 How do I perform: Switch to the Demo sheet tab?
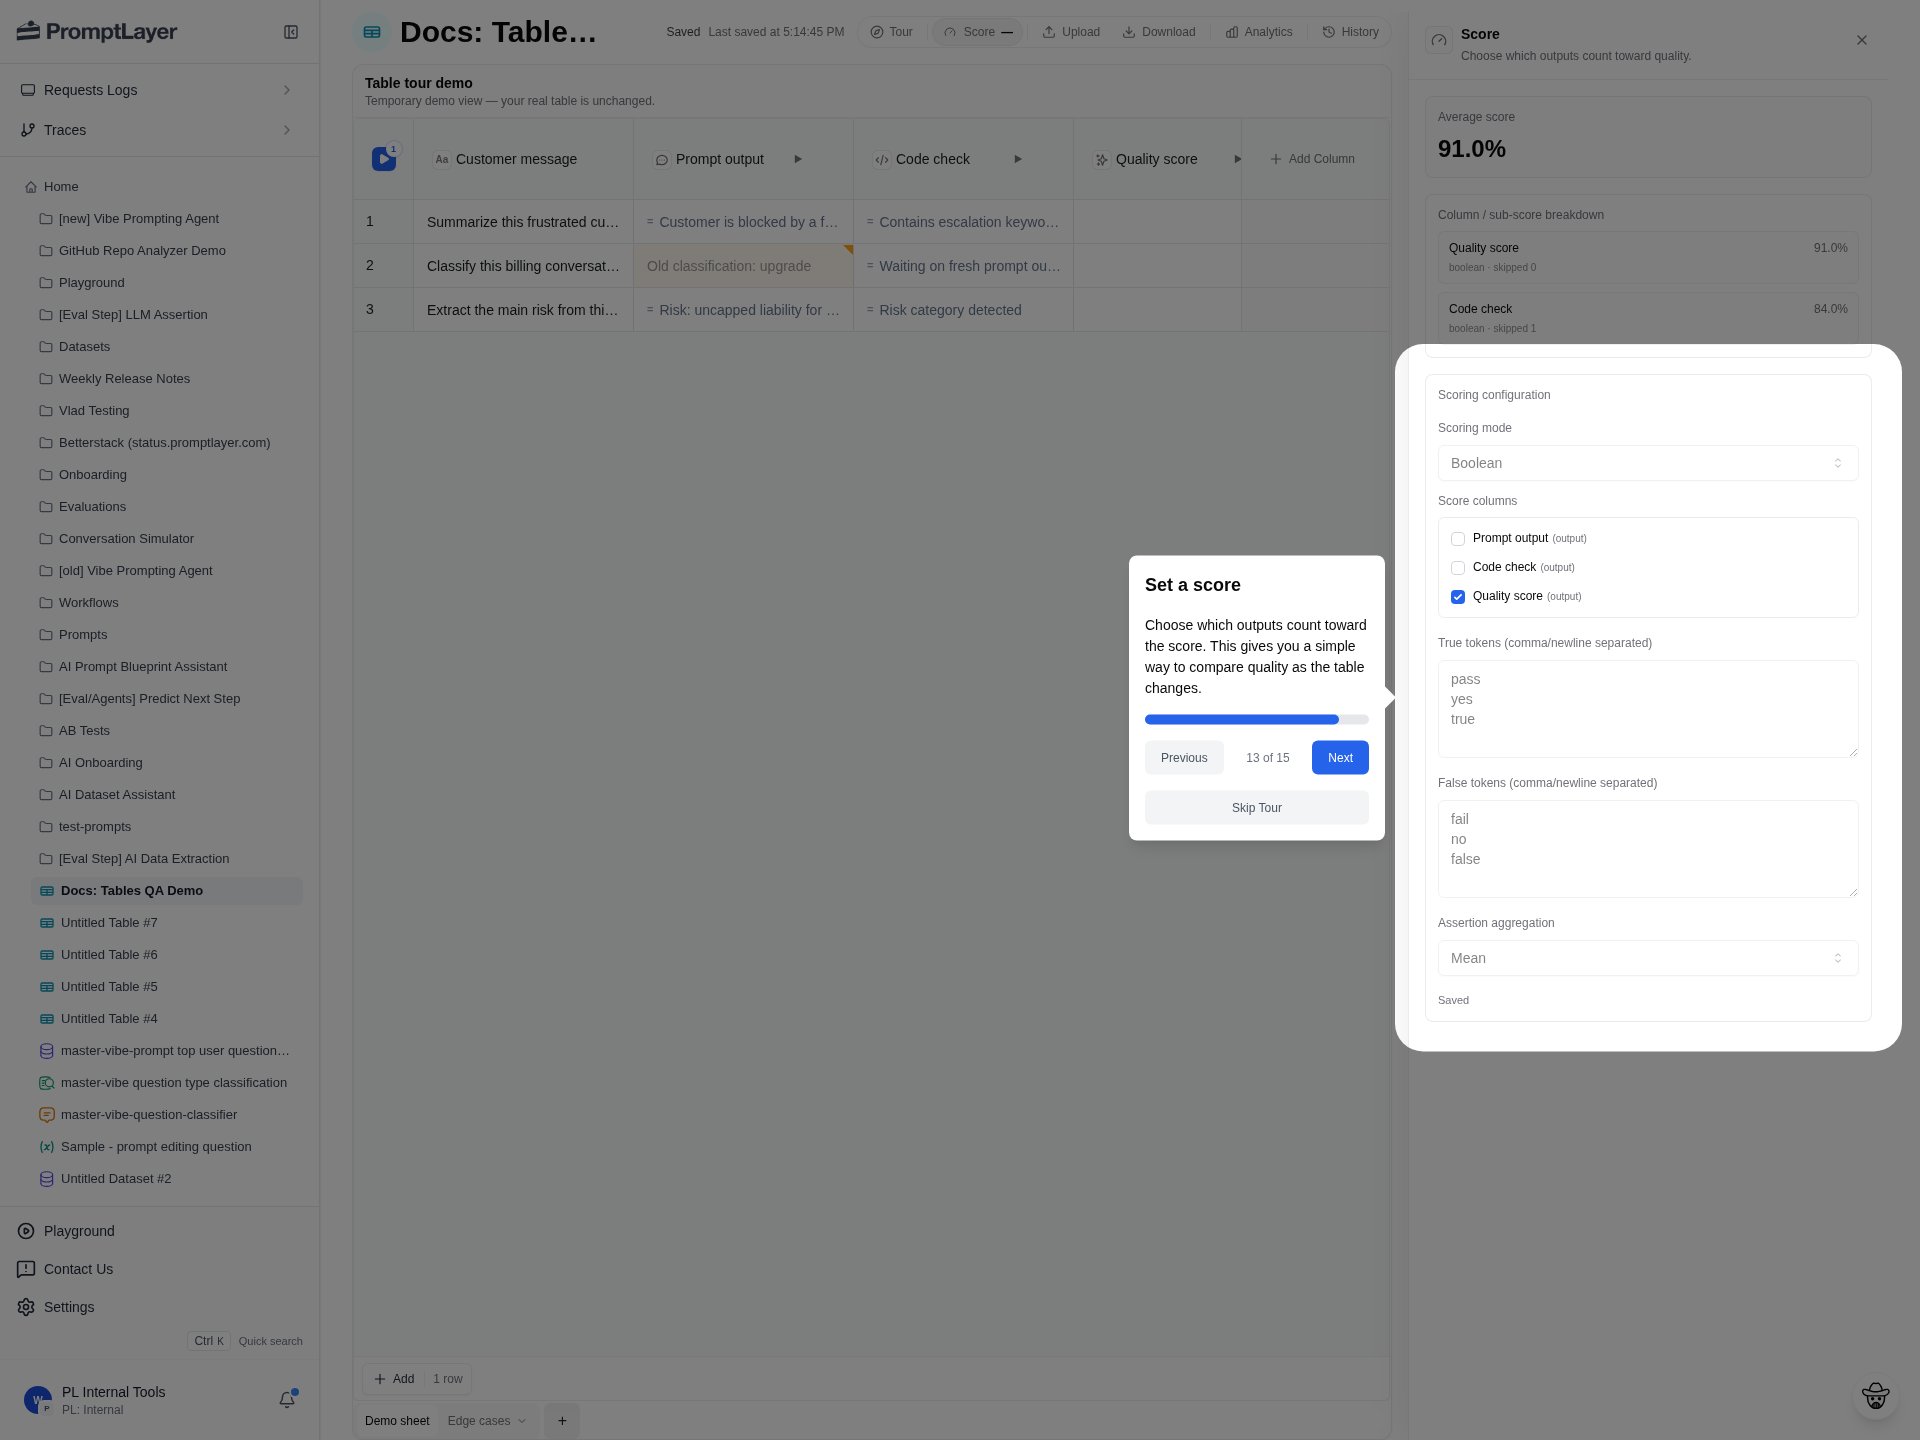397,1421
